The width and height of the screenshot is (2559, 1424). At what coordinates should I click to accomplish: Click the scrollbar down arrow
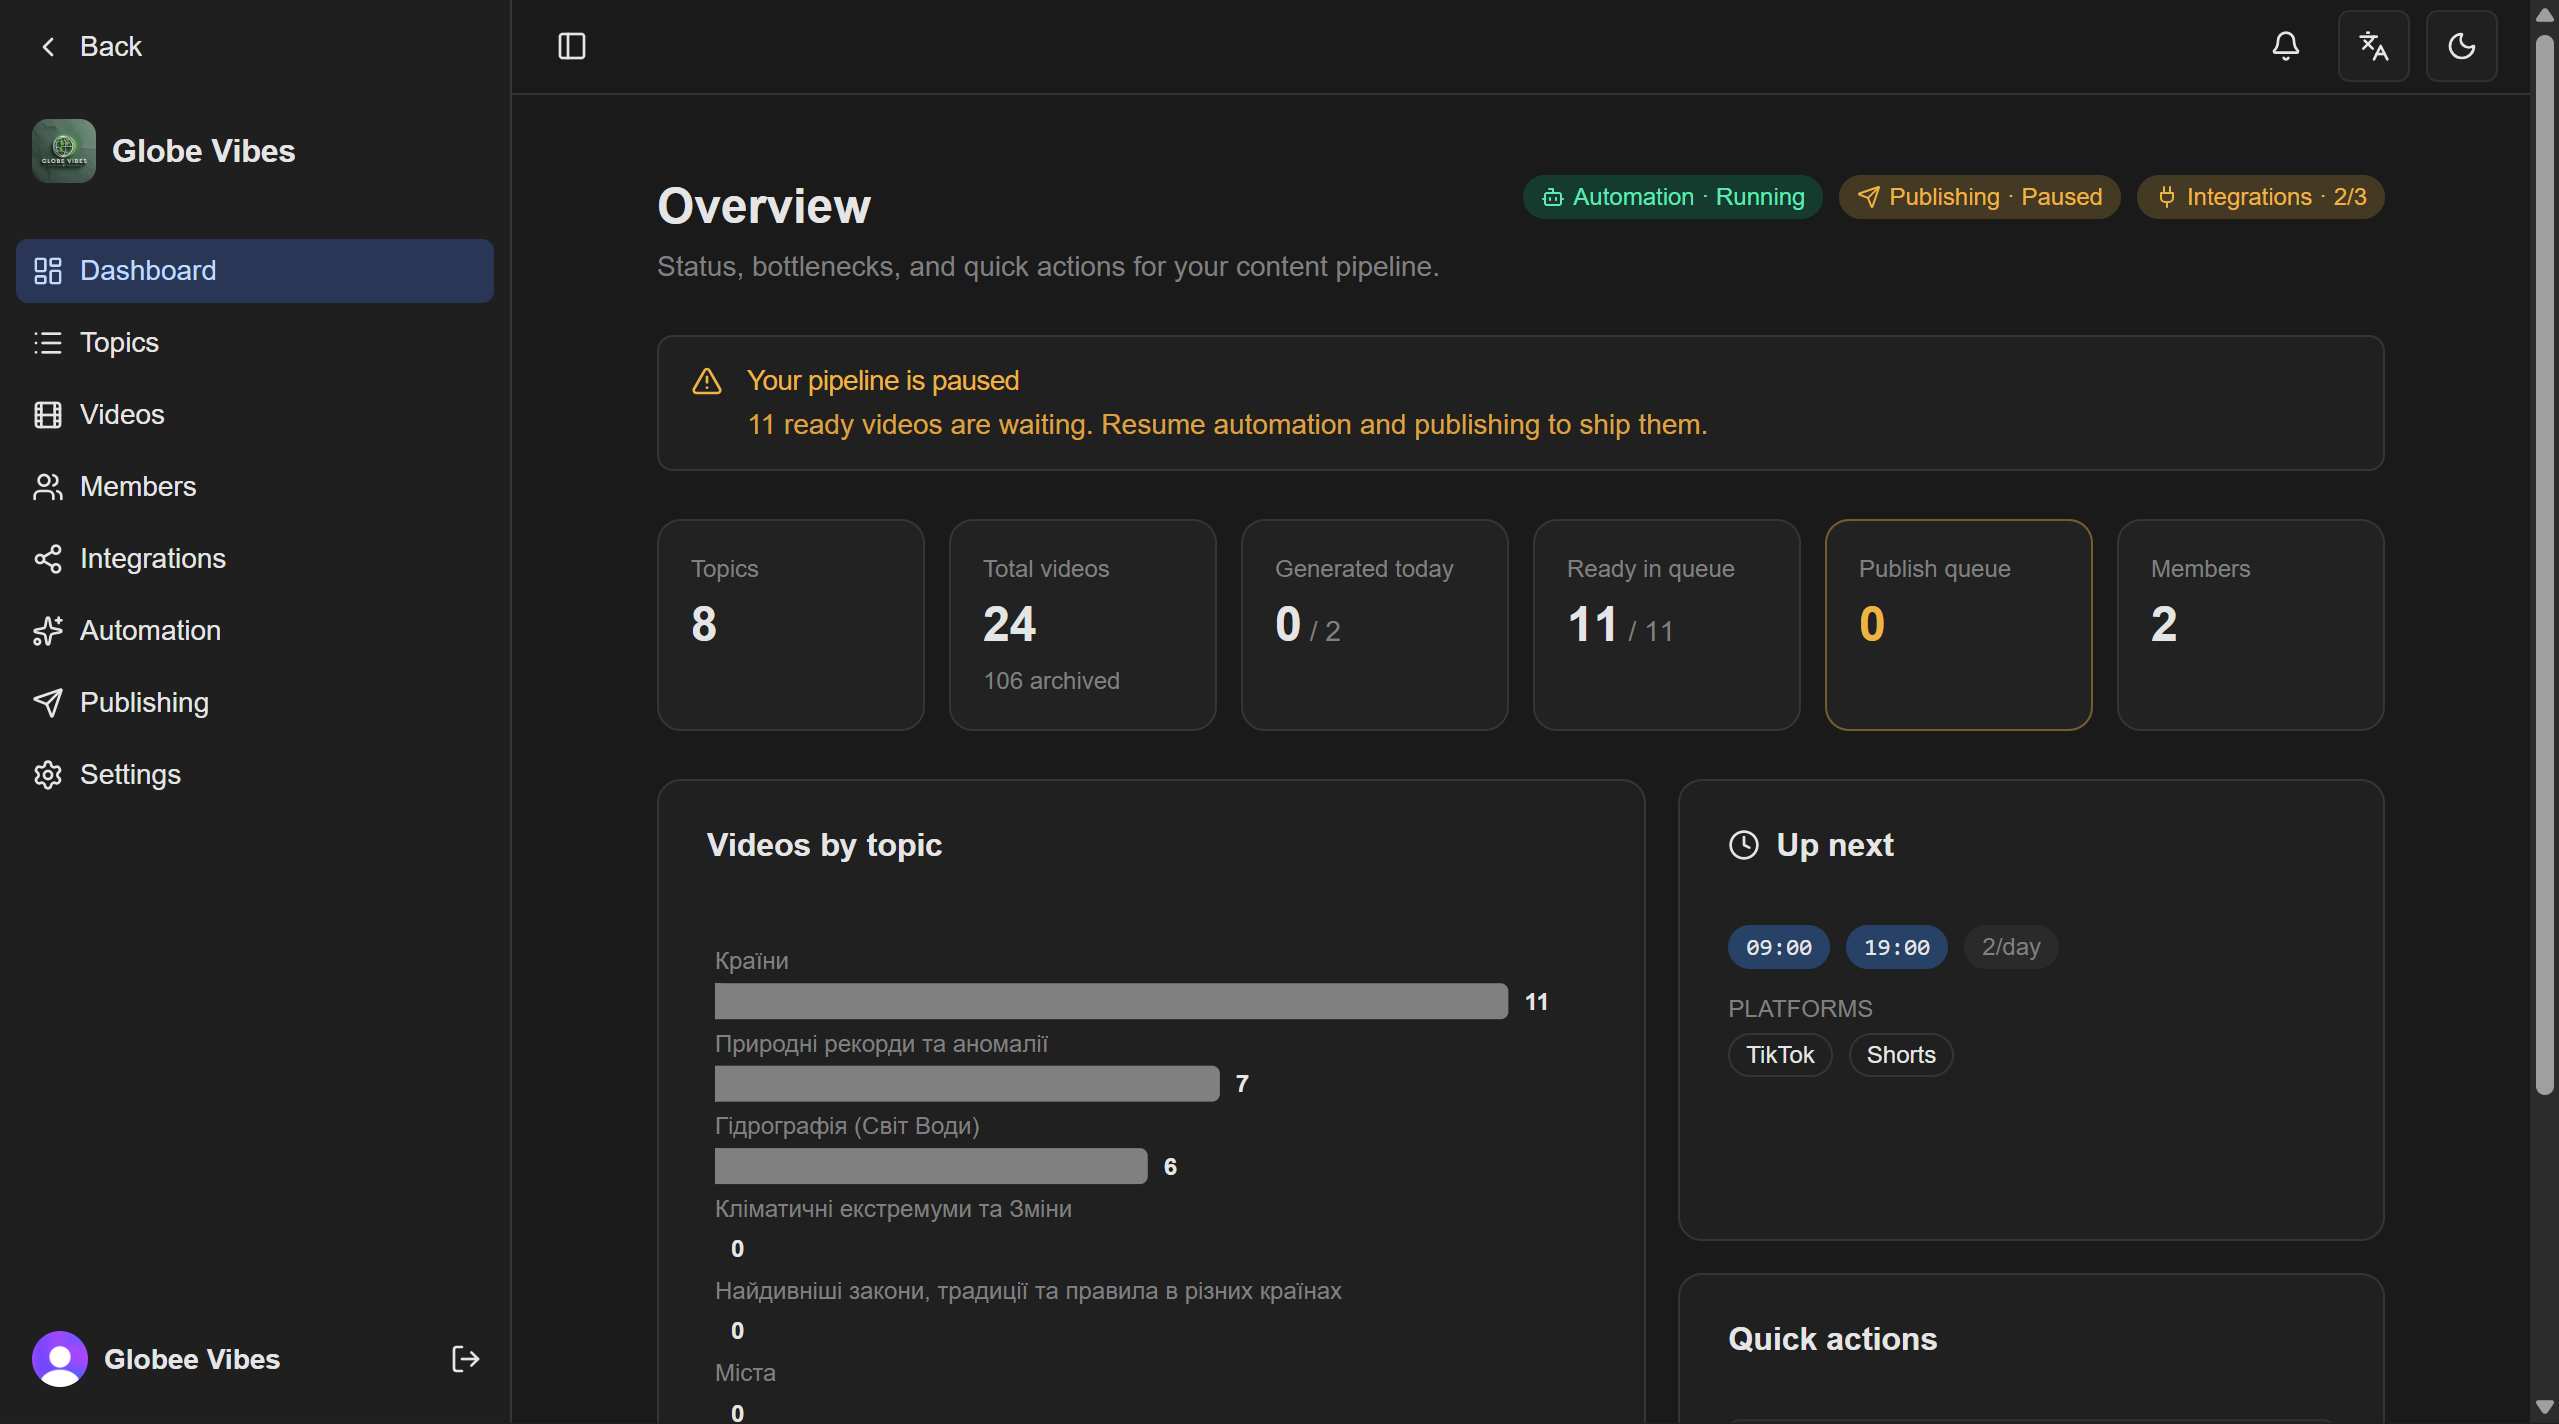tap(2544, 1408)
